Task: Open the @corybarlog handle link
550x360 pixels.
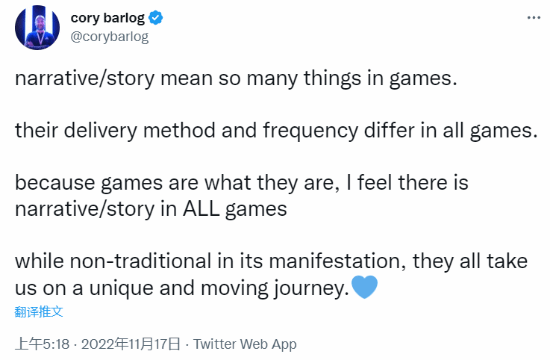Action: click(109, 36)
